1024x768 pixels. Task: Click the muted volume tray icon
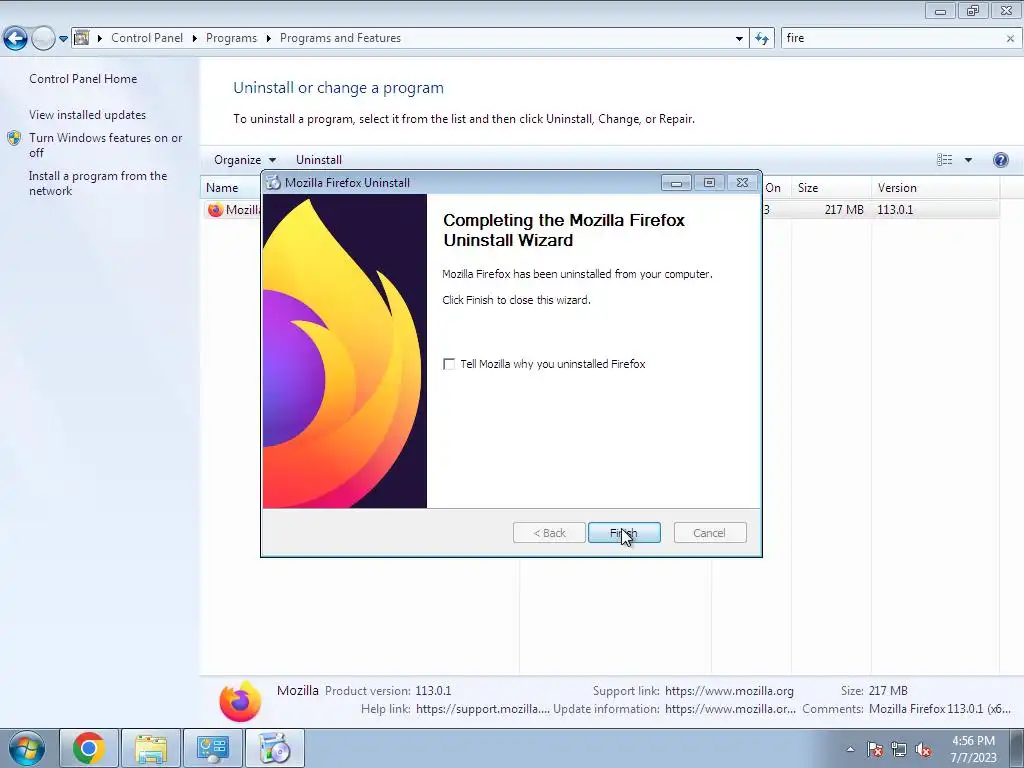pos(923,750)
